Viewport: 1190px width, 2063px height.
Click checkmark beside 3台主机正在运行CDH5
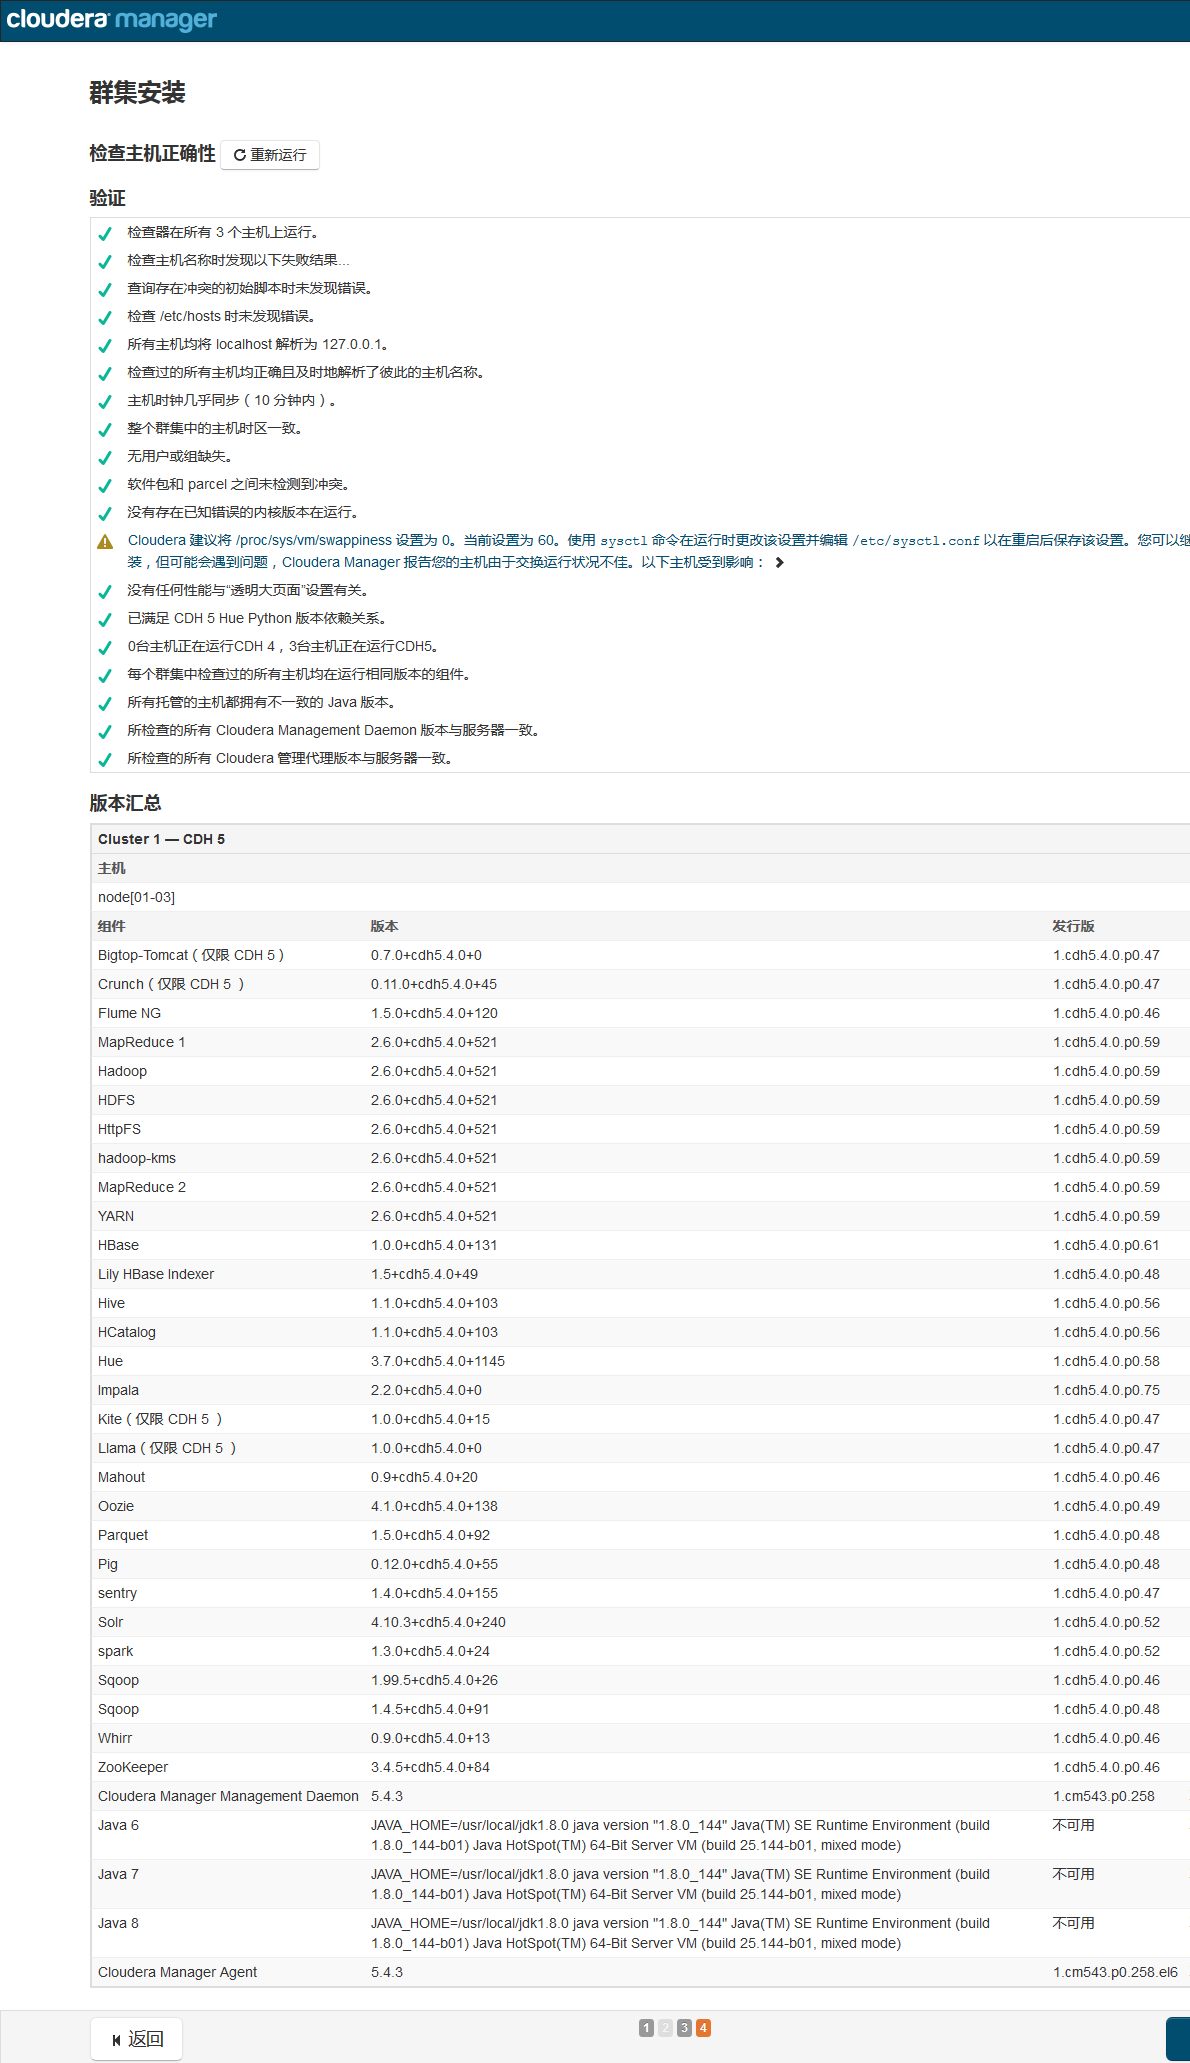tap(105, 647)
